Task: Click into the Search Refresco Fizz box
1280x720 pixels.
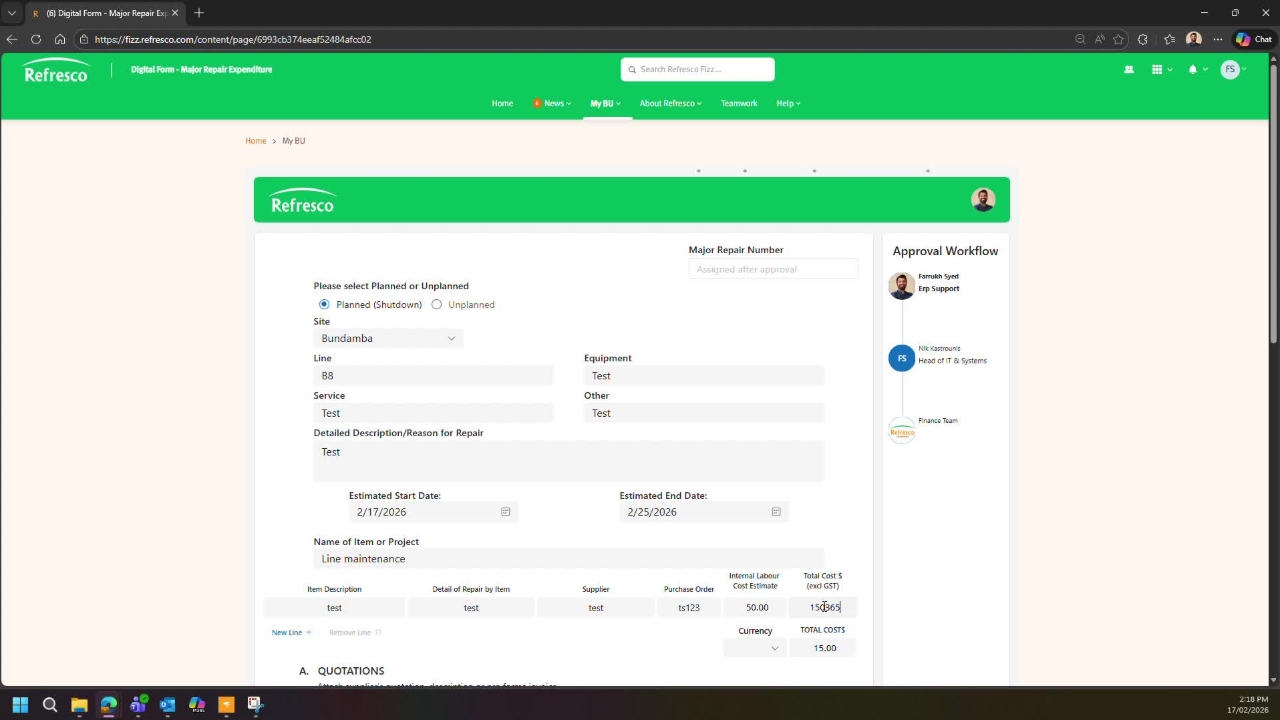Action: [697, 69]
